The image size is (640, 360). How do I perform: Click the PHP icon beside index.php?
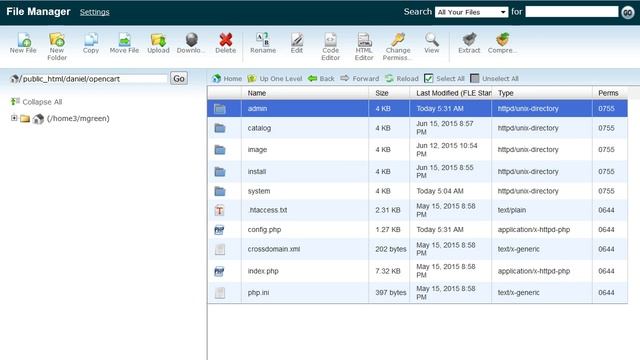coord(220,271)
